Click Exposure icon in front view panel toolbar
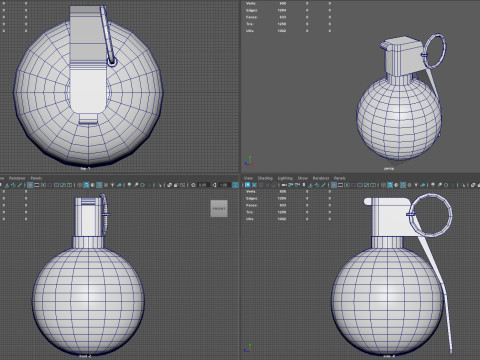The image size is (480, 360). 193,185
